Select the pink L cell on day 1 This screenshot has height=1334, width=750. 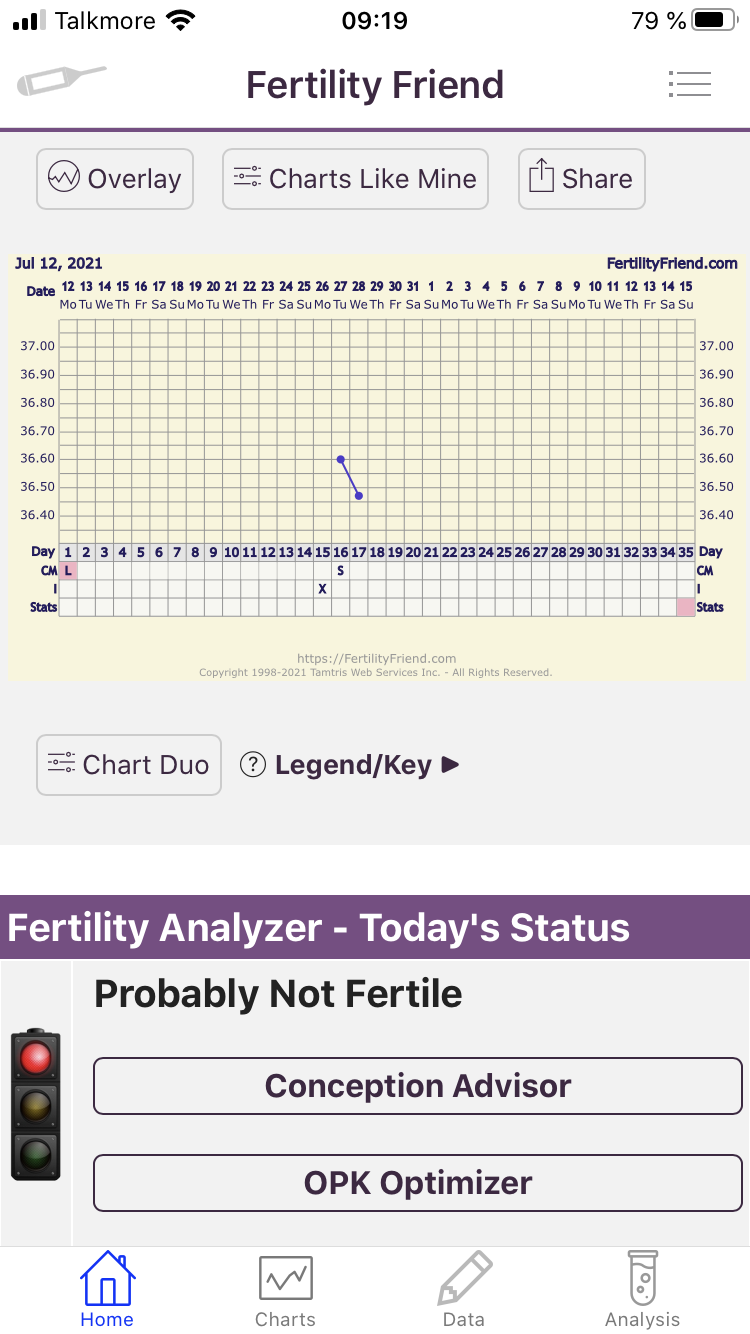(x=68, y=570)
